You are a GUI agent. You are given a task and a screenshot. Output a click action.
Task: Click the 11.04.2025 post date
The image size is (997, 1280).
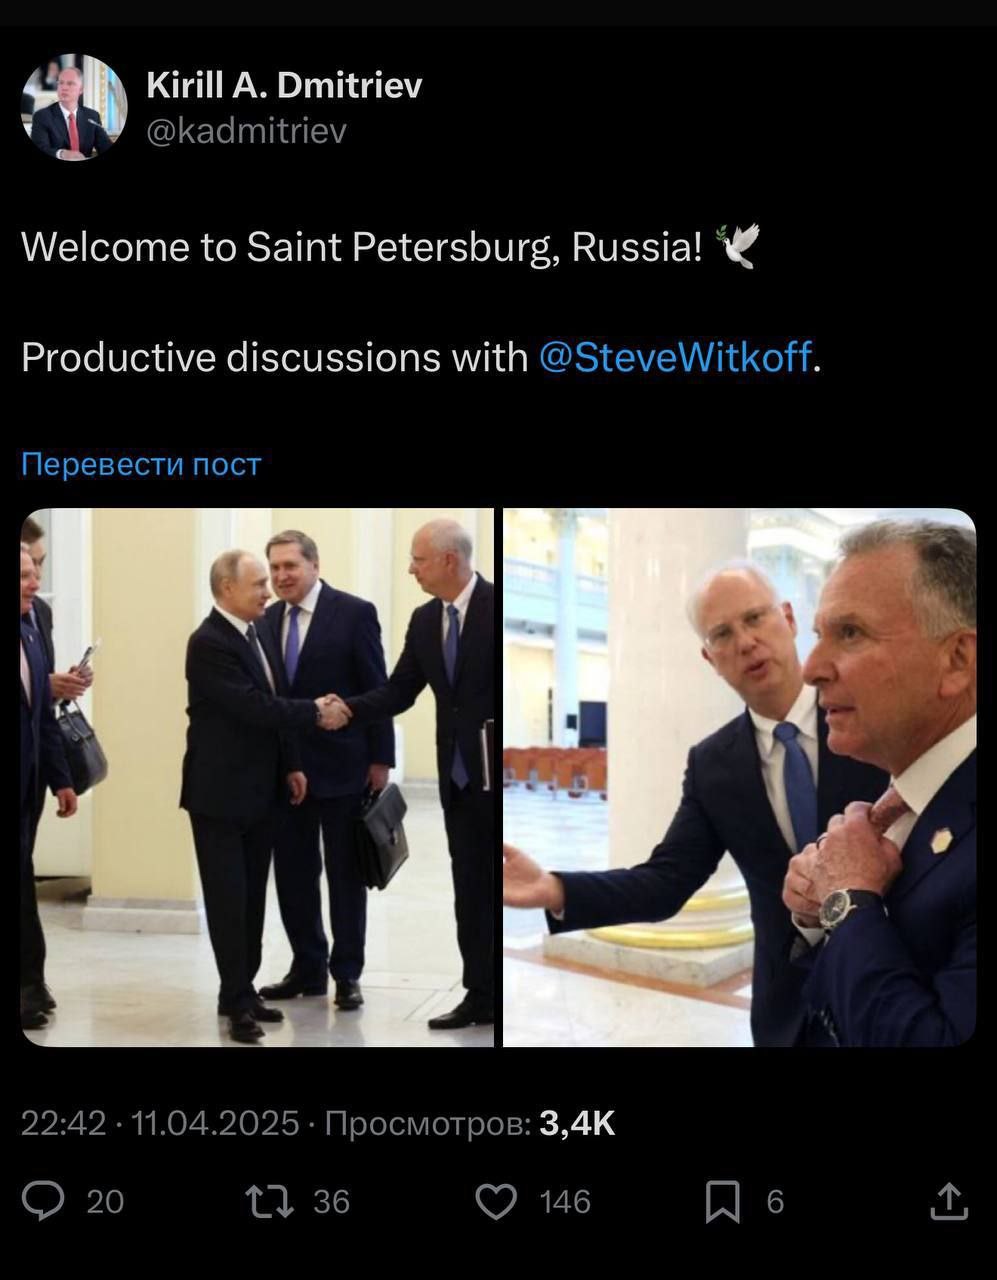215,1124
